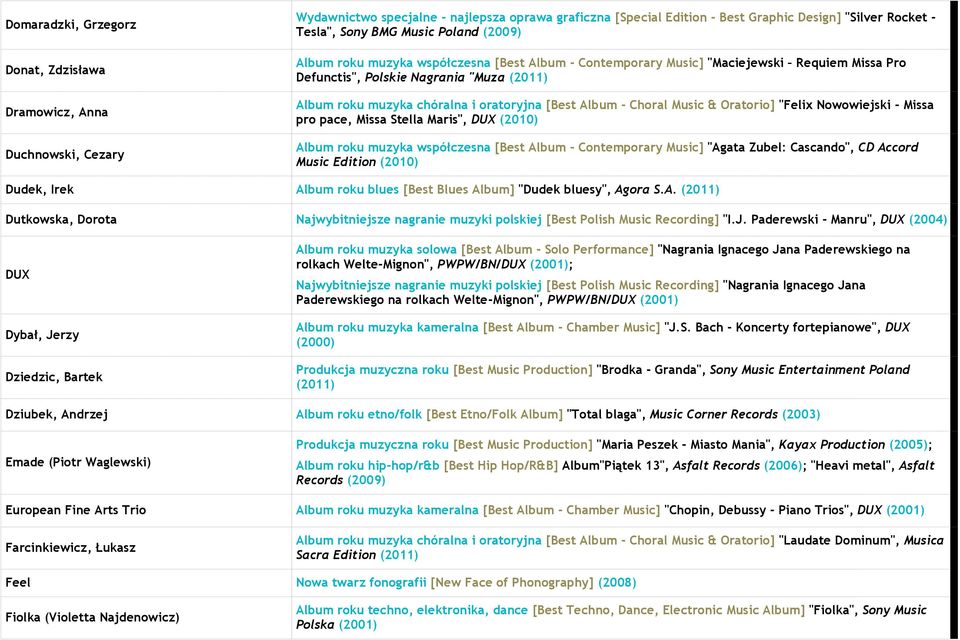Click '[New Face of Phonography]' translation text
Image resolution: width=960 pixels, height=640 pixels.
[x=512, y=582]
